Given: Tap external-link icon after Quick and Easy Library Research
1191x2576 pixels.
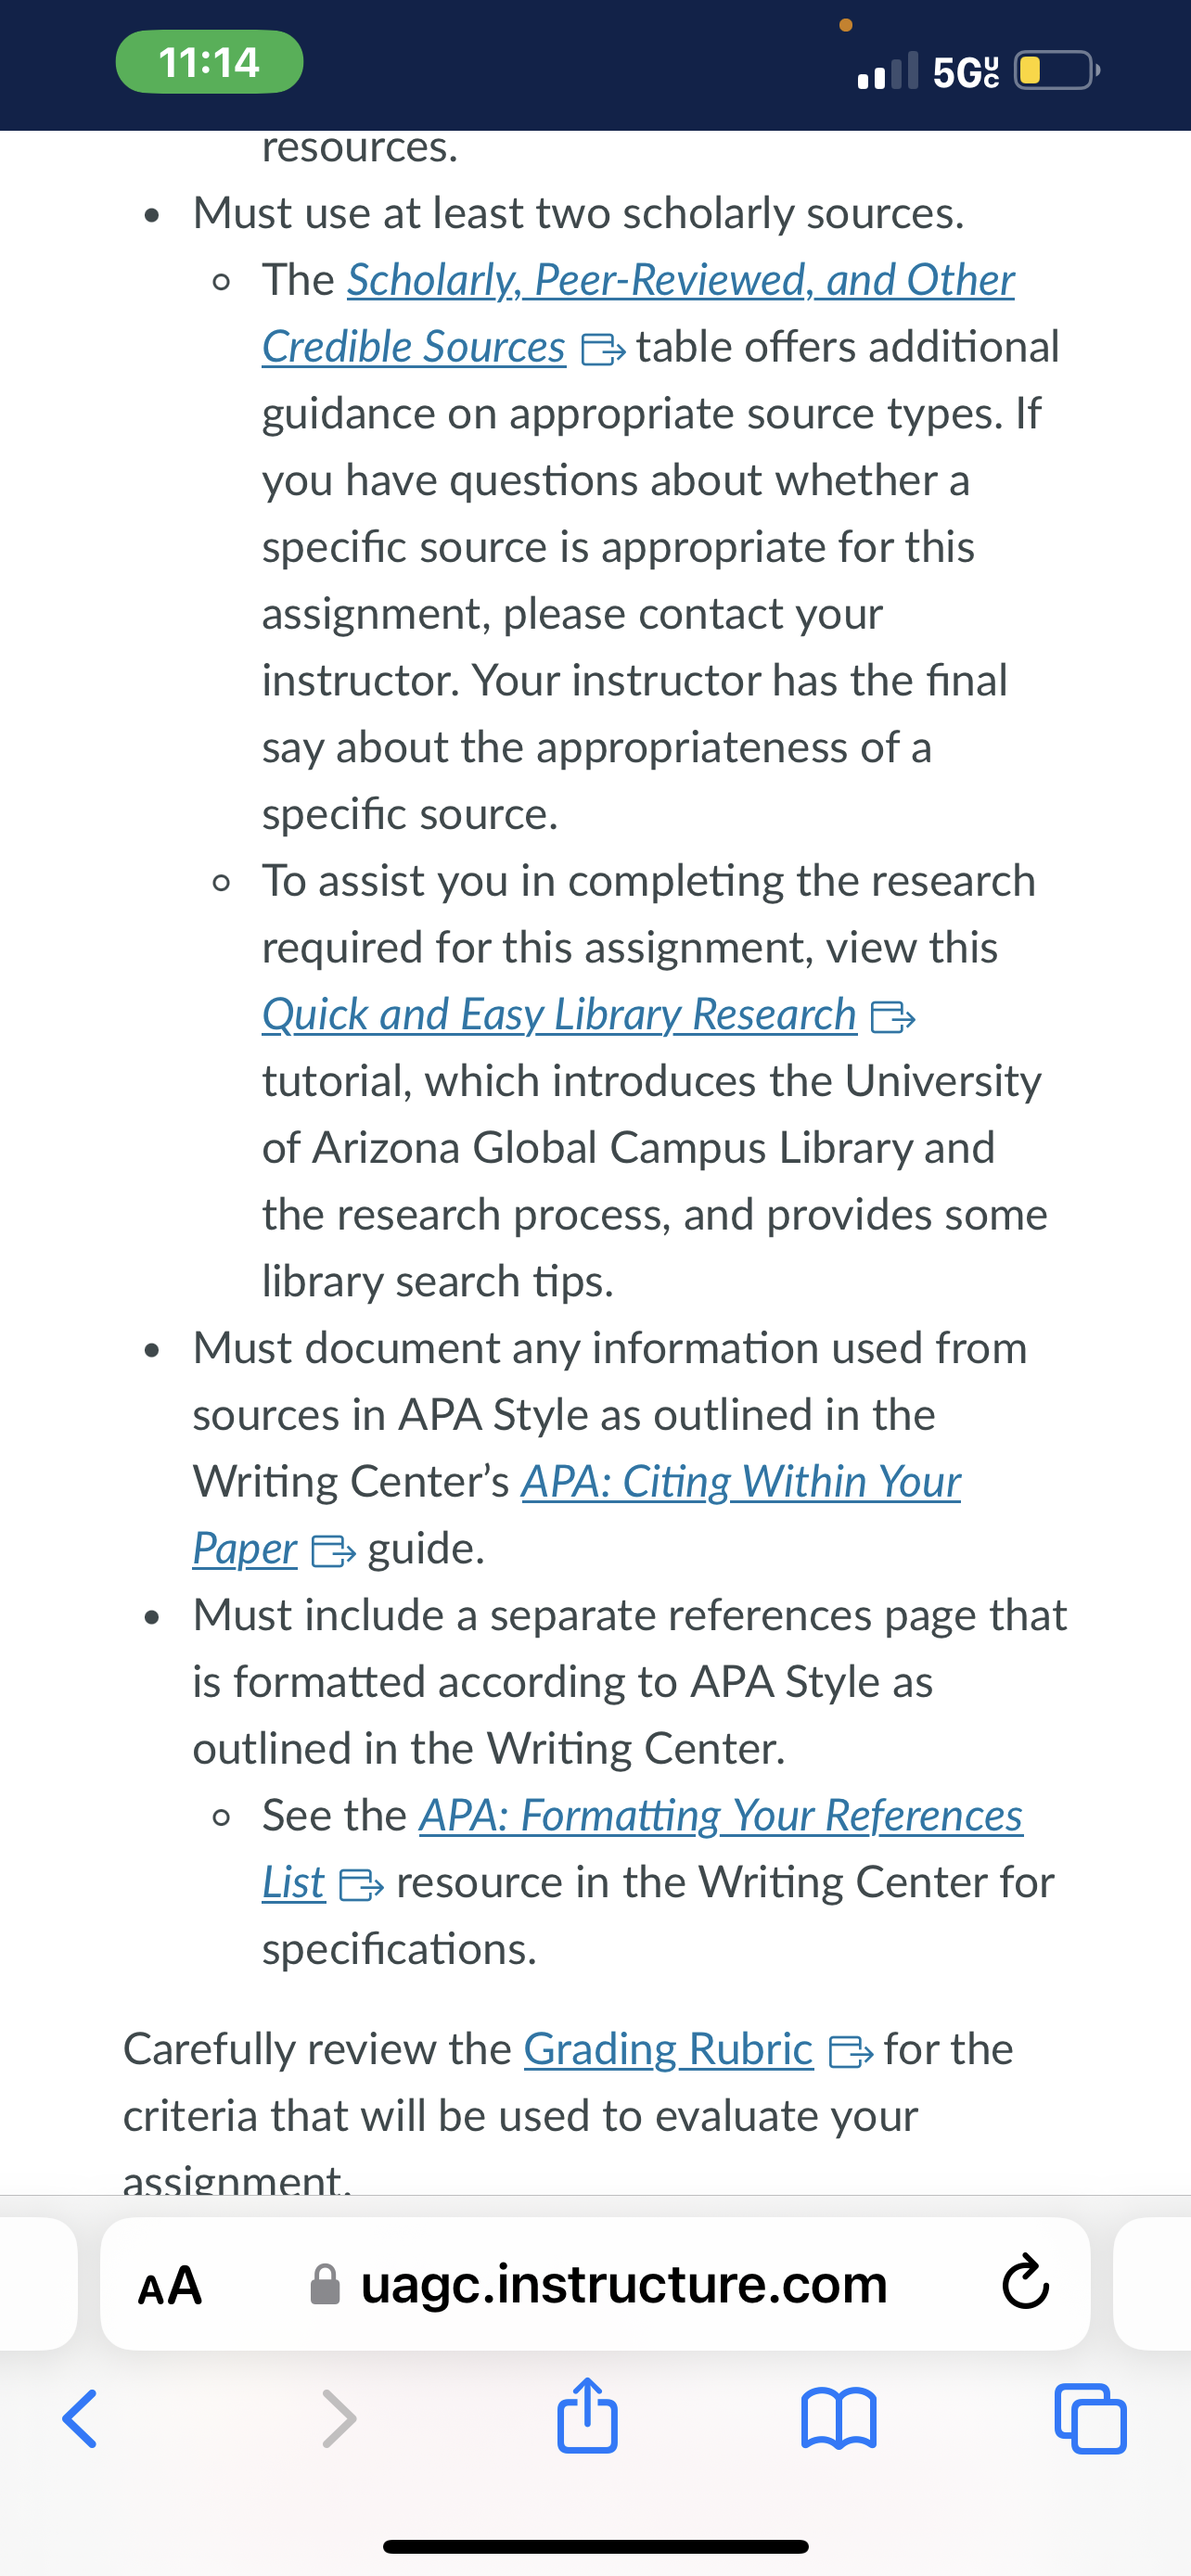Looking at the screenshot, I should 893,1017.
